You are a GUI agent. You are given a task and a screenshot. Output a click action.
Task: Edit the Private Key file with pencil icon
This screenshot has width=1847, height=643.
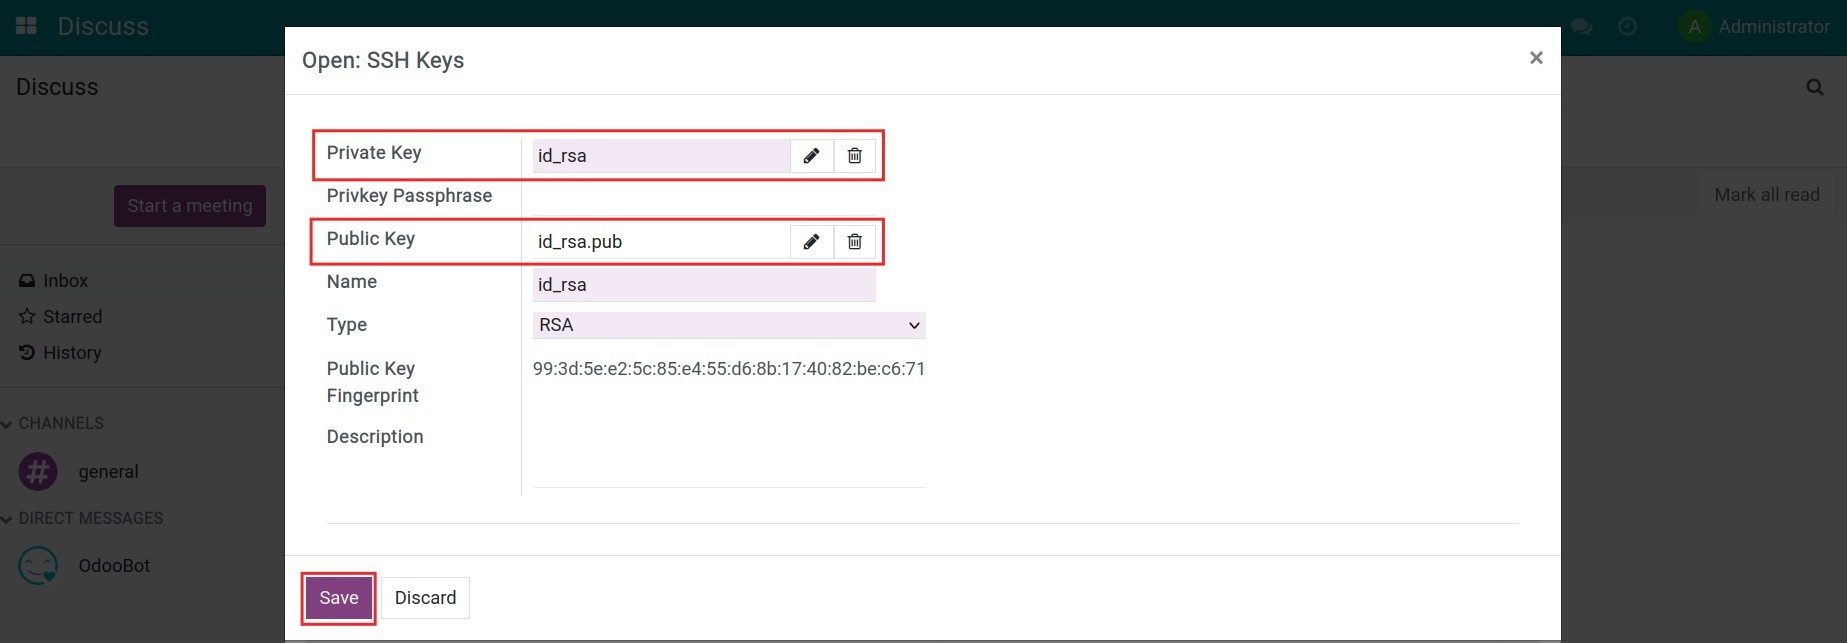811,156
